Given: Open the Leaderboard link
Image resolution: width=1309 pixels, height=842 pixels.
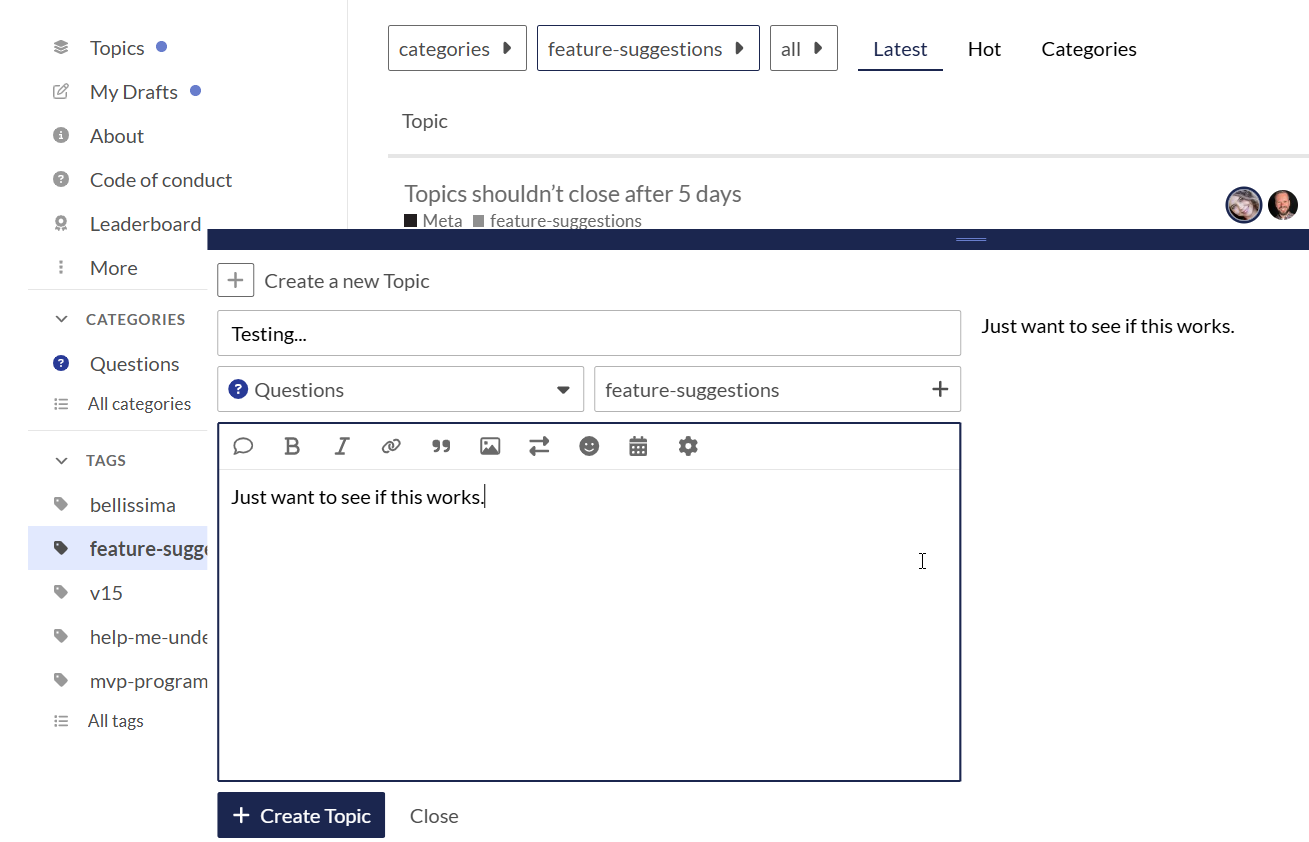Looking at the screenshot, I should [146, 224].
